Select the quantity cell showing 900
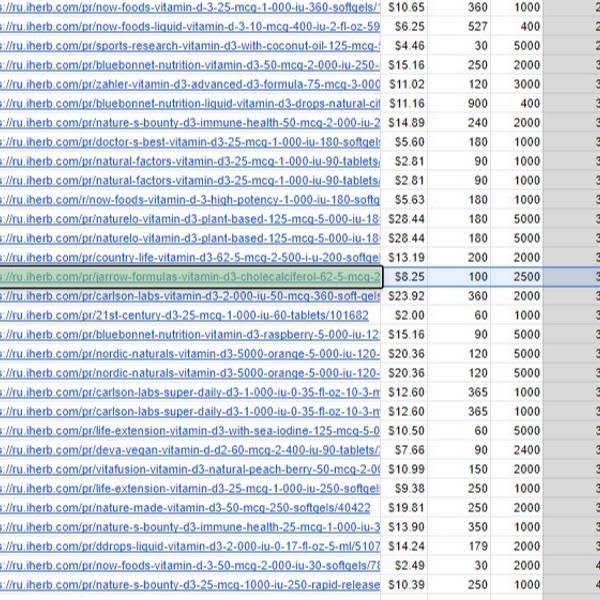This screenshot has width=600, height=600. [459, 103]
